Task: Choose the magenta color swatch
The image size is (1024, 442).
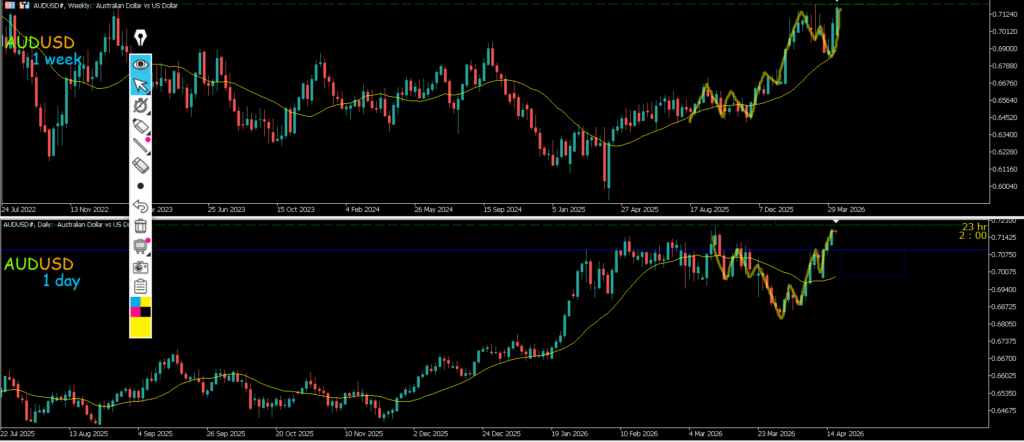Action: pos(135,311)
